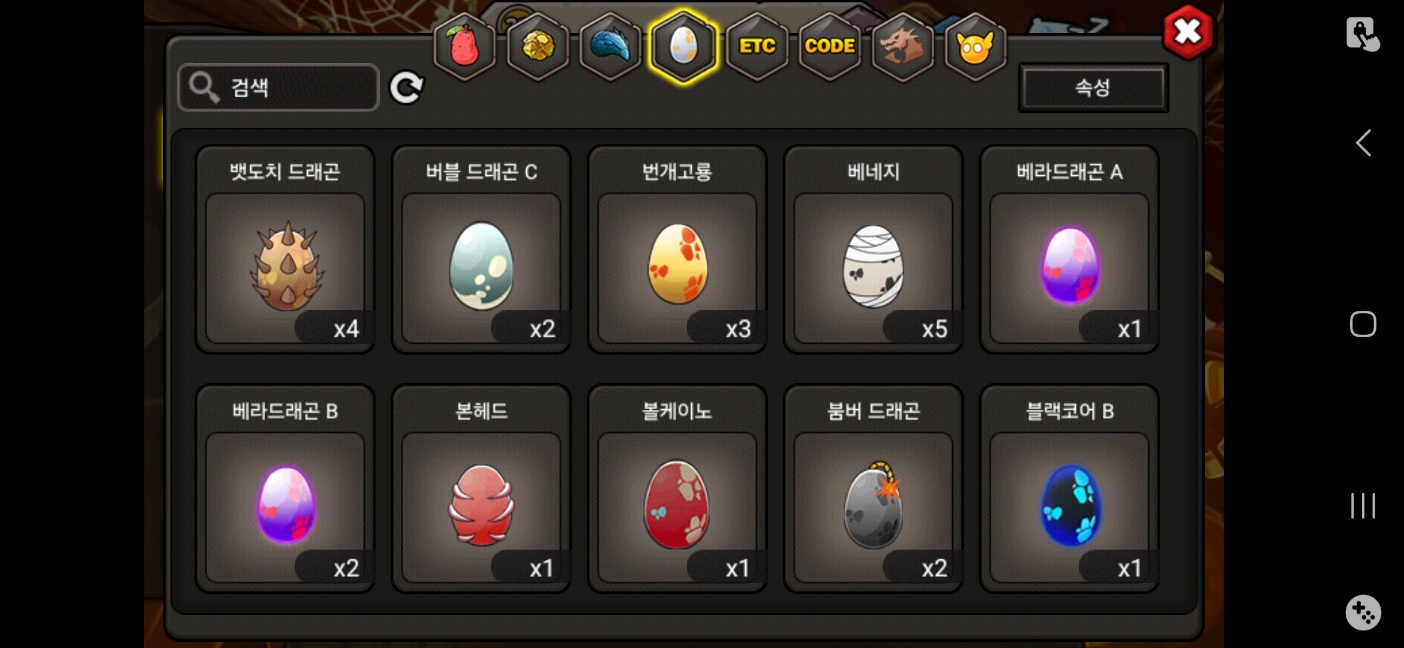Screen dimensions: 1404x648
Task: Select the blue dragon horn tab
Action: 610,46
